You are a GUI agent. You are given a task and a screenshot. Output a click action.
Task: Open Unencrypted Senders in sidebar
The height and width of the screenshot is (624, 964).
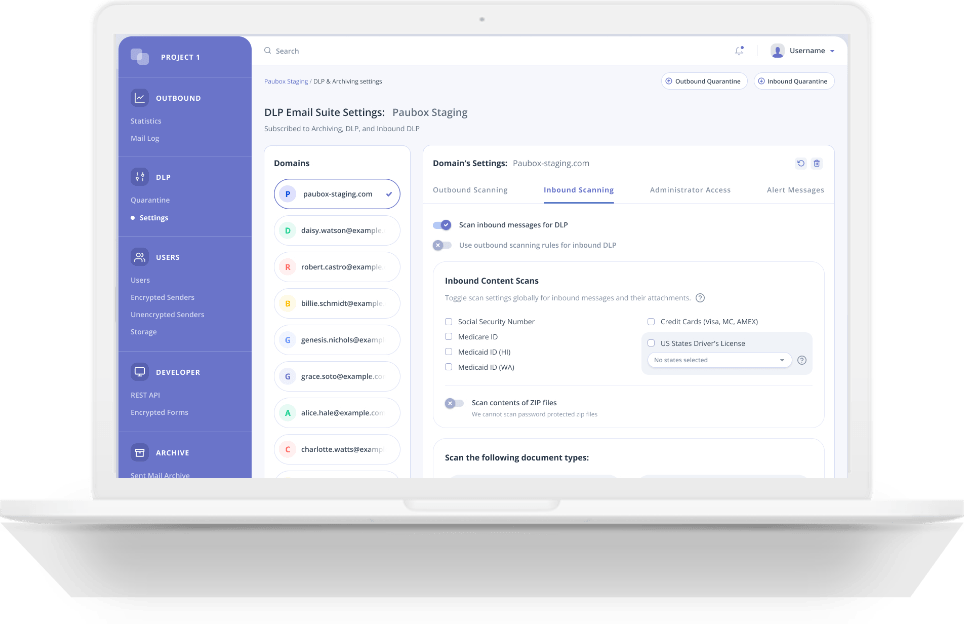point(167,315)
